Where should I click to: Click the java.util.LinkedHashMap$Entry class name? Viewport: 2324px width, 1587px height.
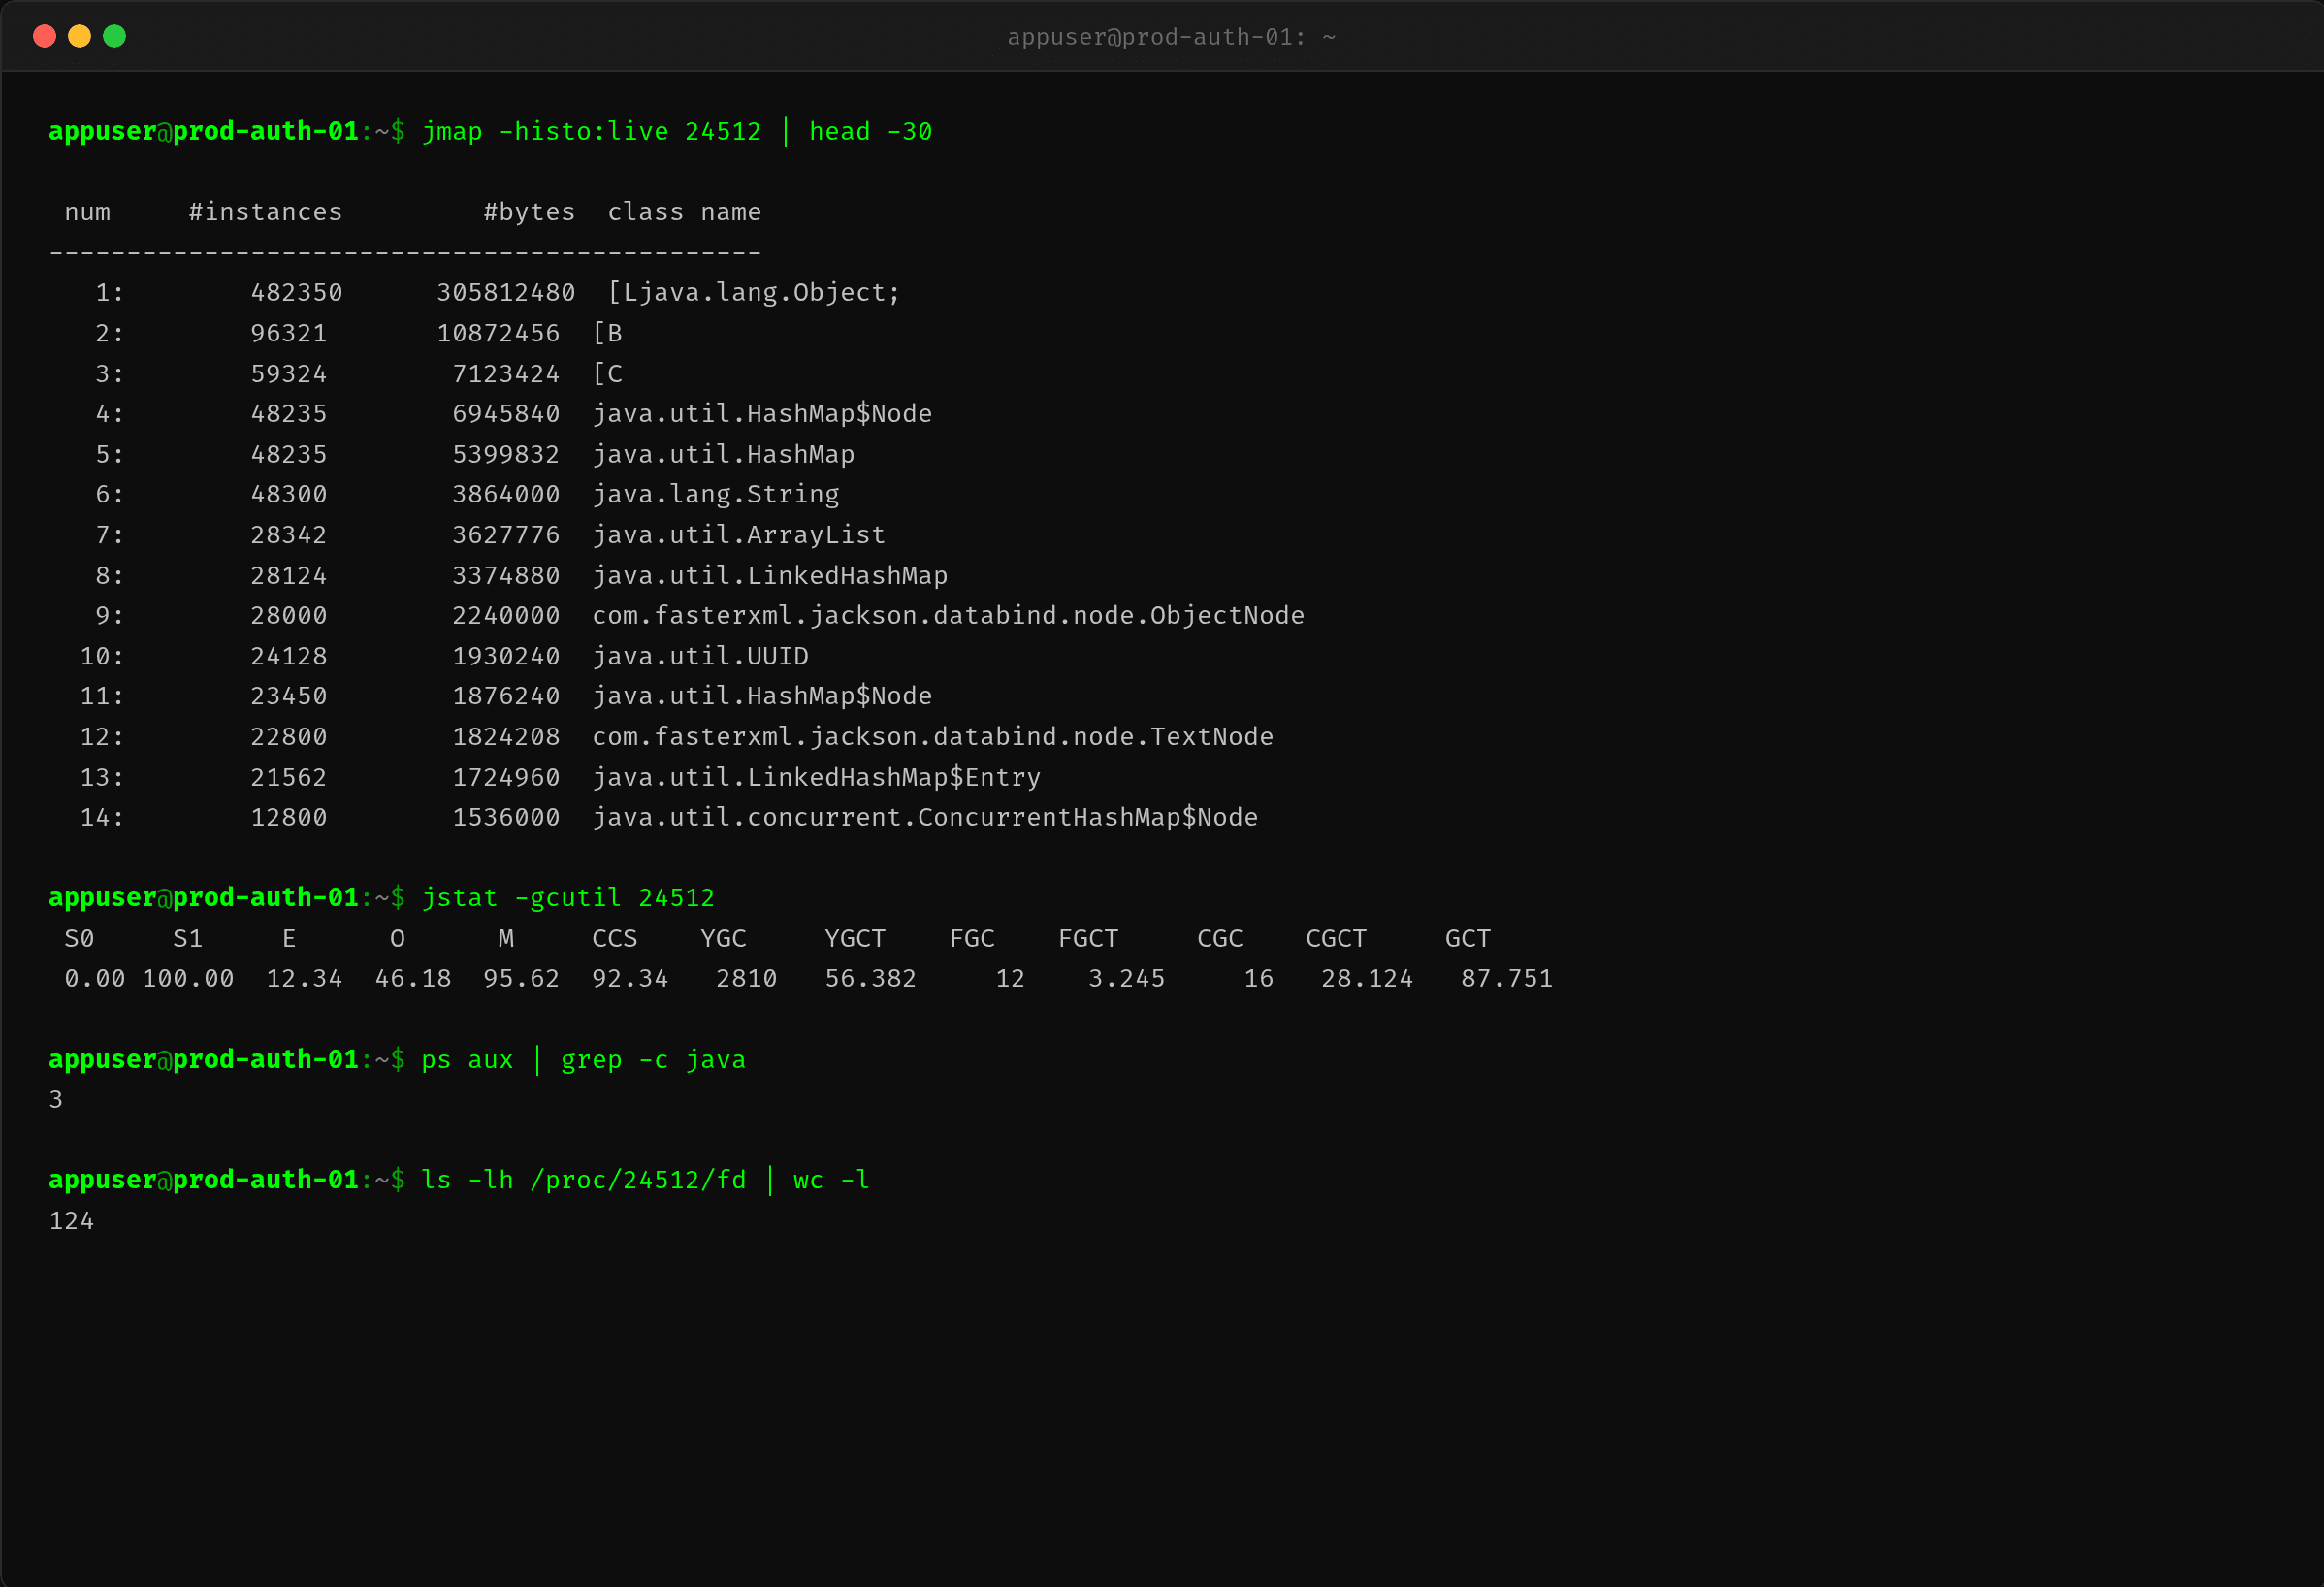point(816,778)
